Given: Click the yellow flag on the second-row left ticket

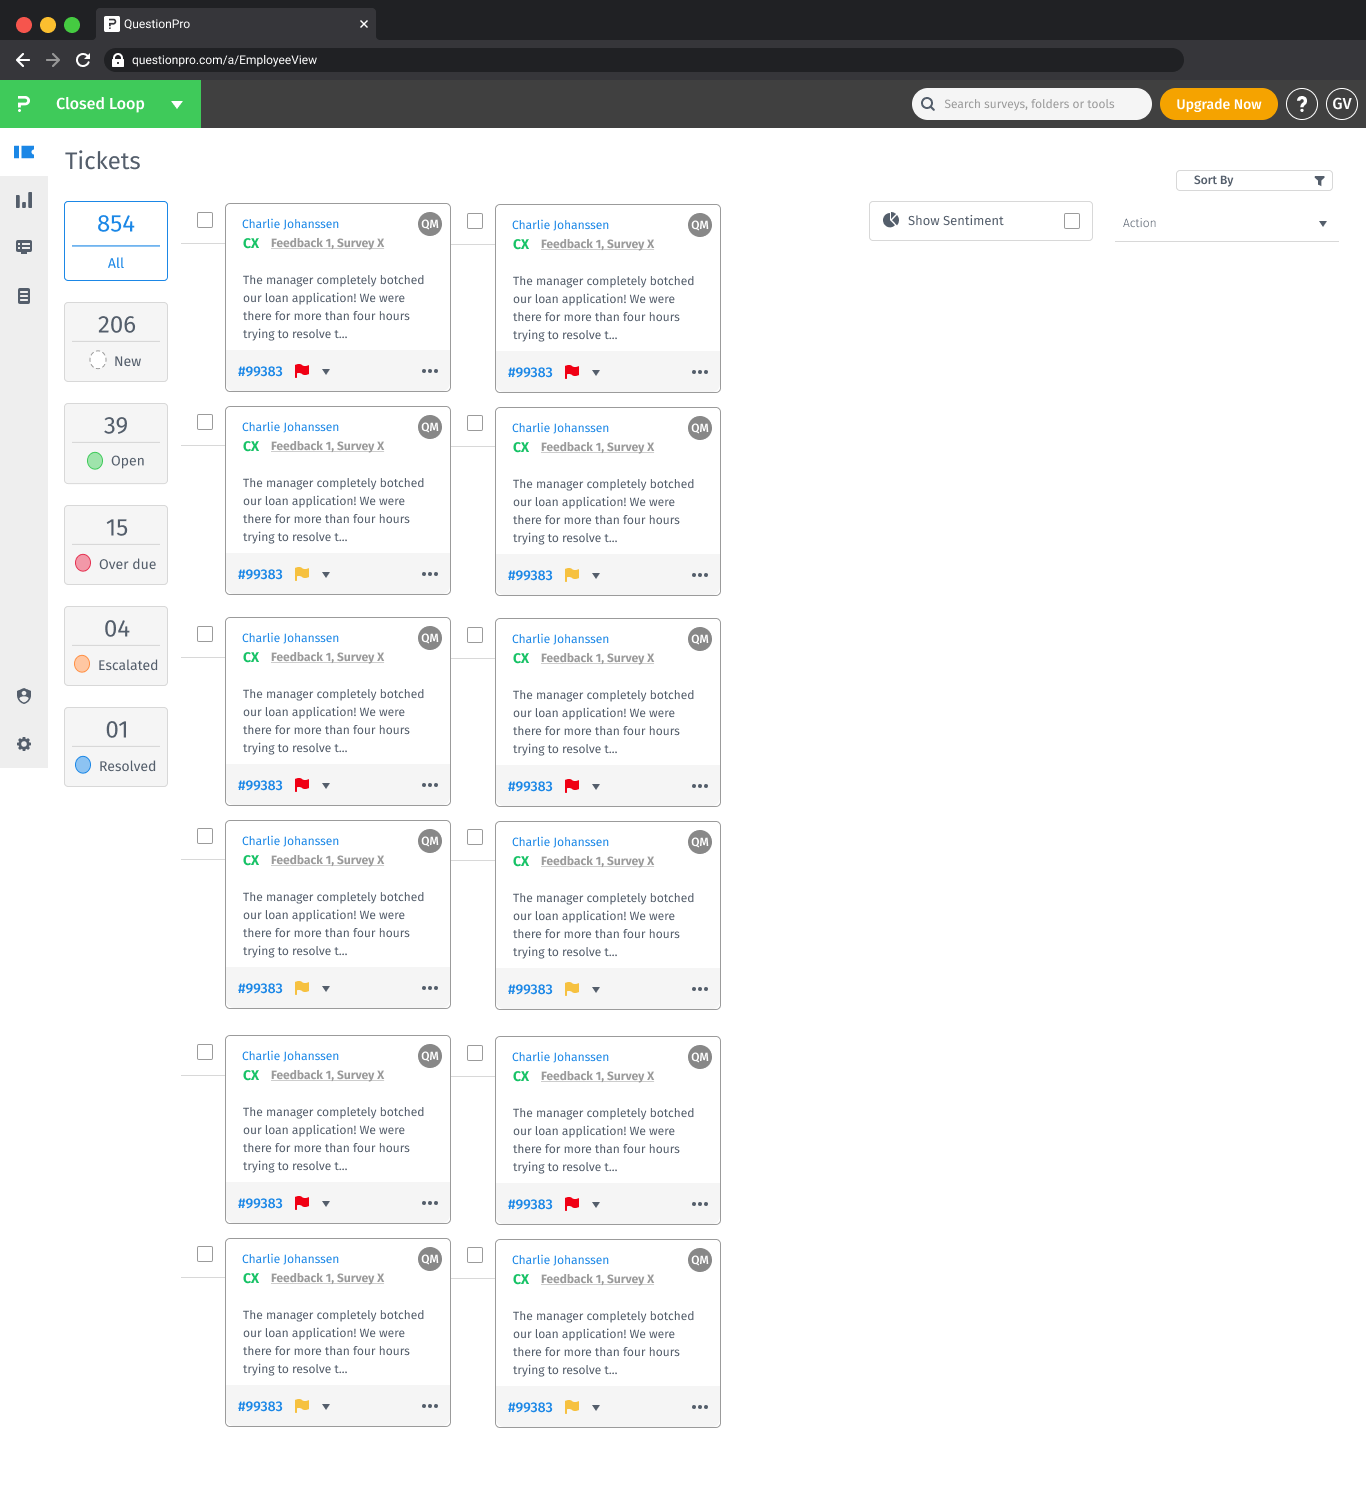Looking at the screenshot, I should point(302,574).
